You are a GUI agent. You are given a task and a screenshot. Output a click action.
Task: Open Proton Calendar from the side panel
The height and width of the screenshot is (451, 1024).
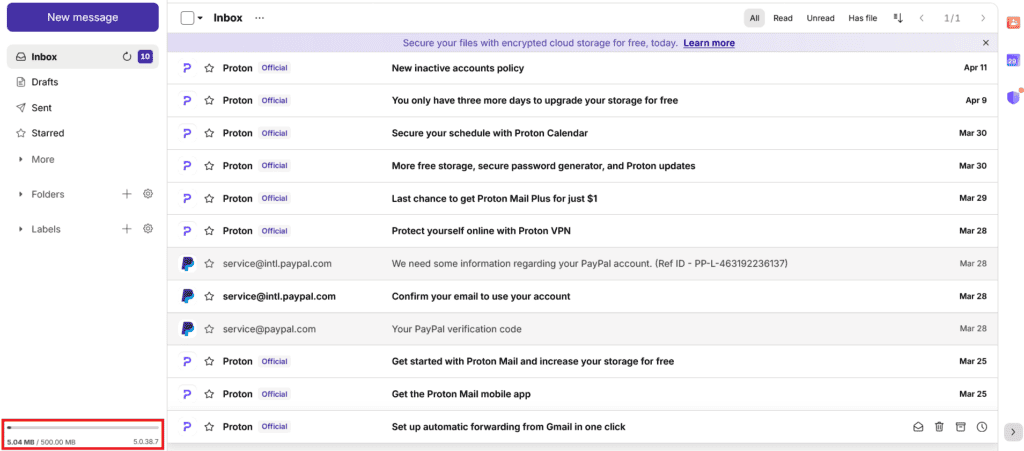pos(1013,60)
